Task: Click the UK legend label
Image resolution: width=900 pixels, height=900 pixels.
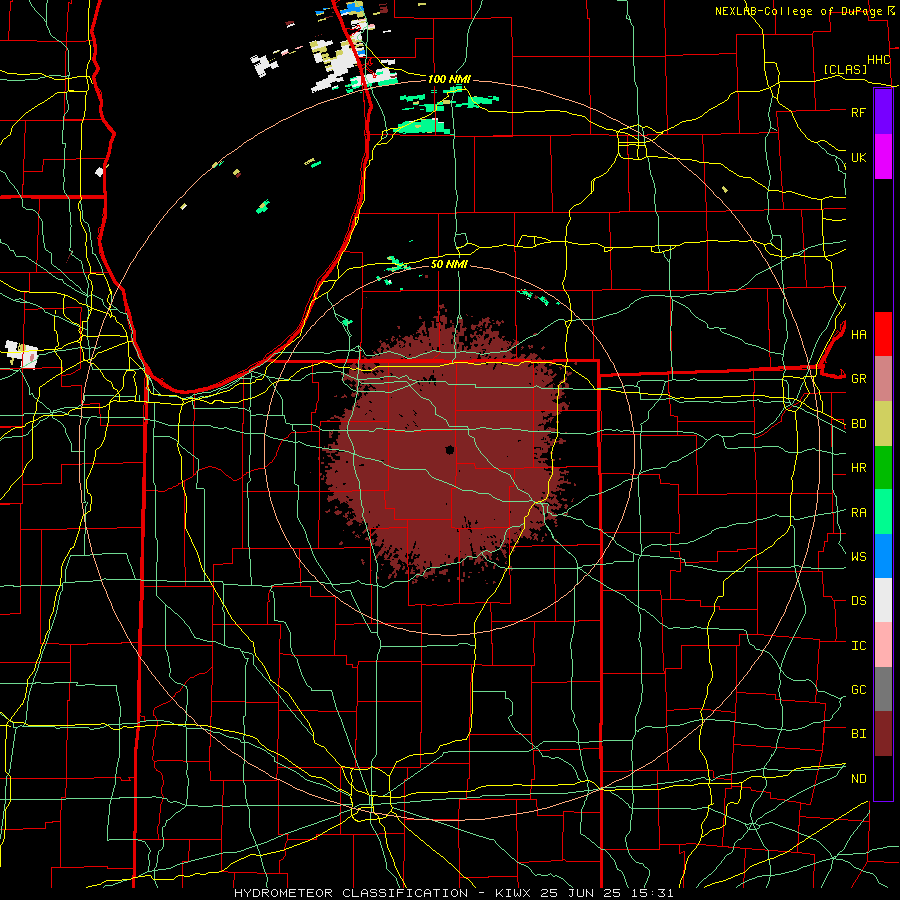Action: [858, 157]
